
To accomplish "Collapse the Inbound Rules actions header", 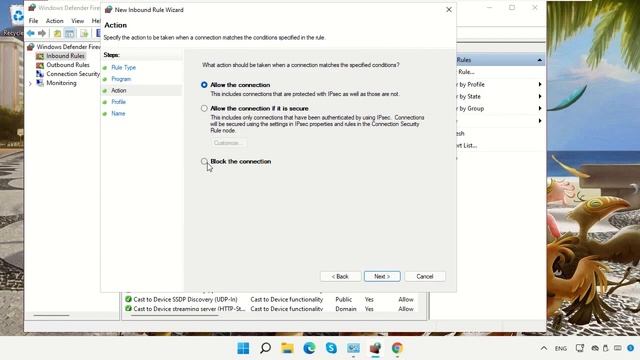I will tap(540, 60).
